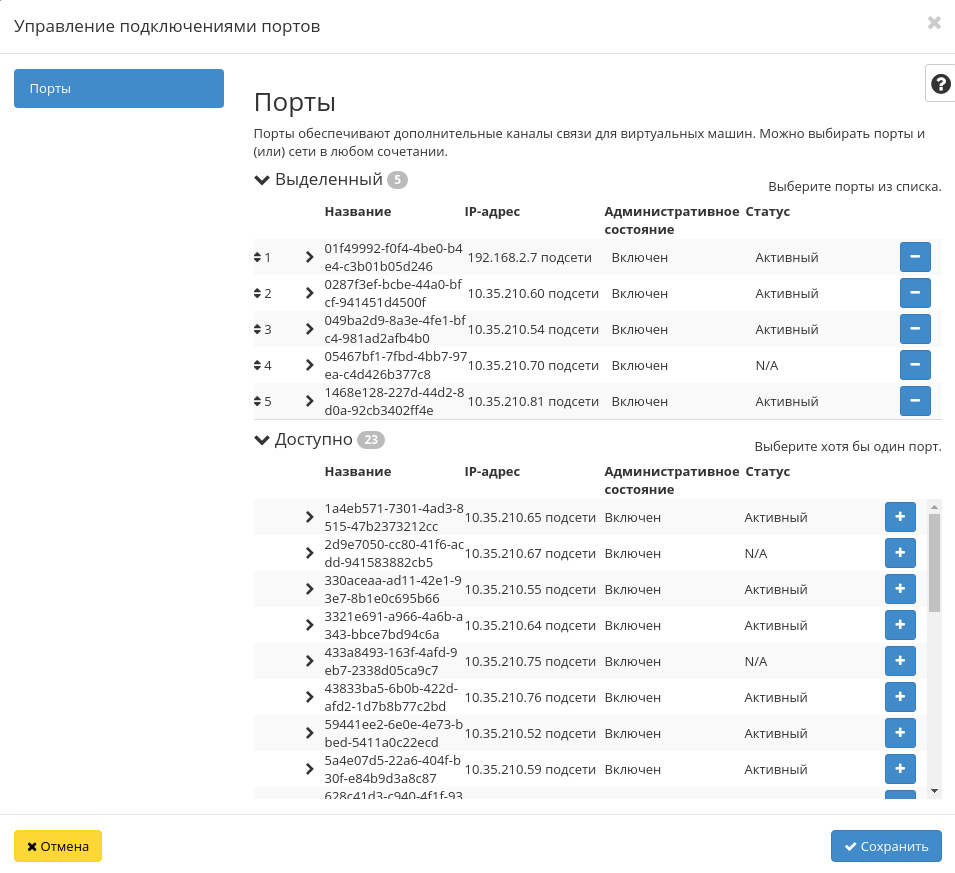Cancel the dialog with Отмена
Screen dimensions: 955x873
[x=57, y=846]
